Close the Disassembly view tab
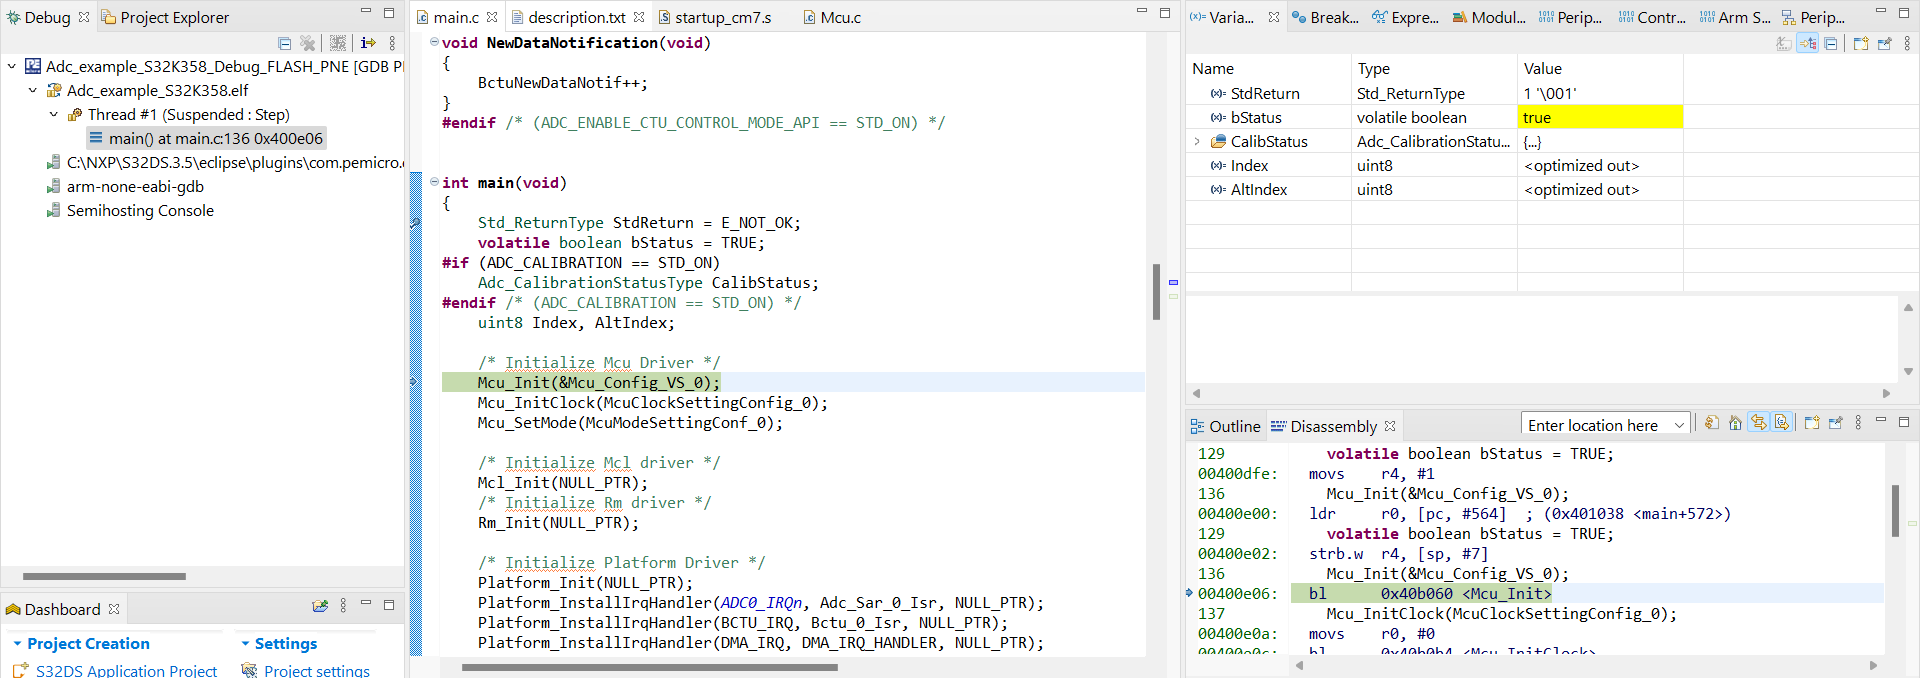This screenshot has width=1920, height=678. [1390, 426]
